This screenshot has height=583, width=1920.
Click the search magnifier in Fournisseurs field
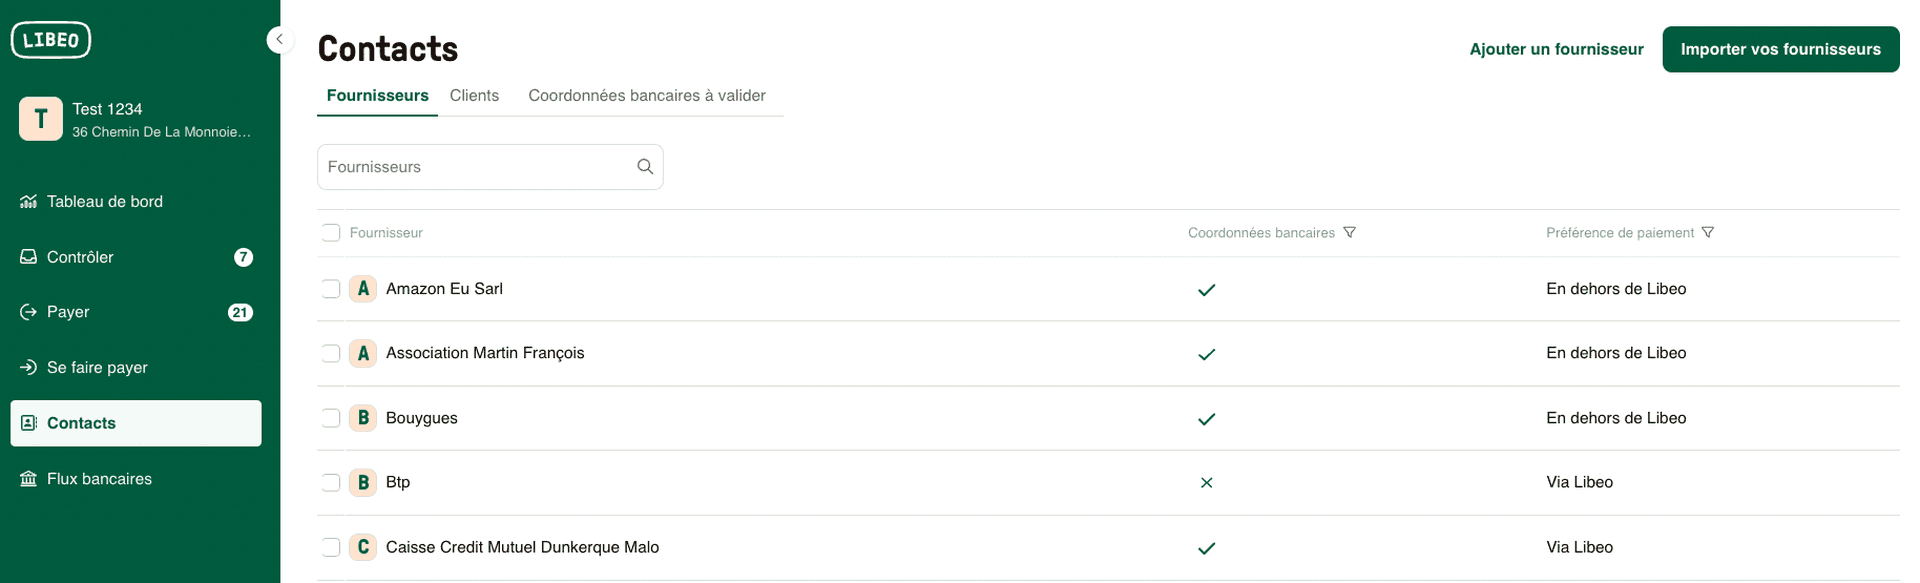click(644, 166)
